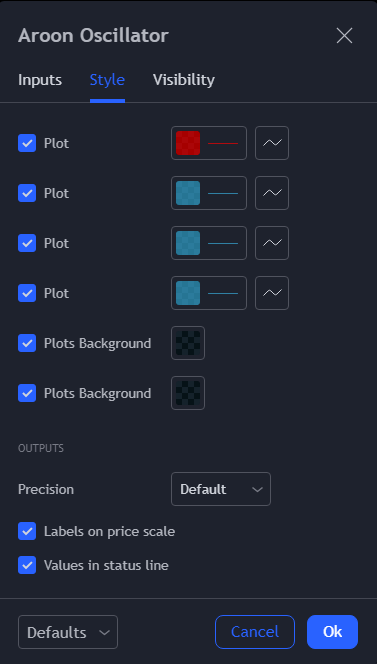This screenshot has height=664, width=377.
Task: Disable the first Plots Background checkbox
Action: (27, 343)
